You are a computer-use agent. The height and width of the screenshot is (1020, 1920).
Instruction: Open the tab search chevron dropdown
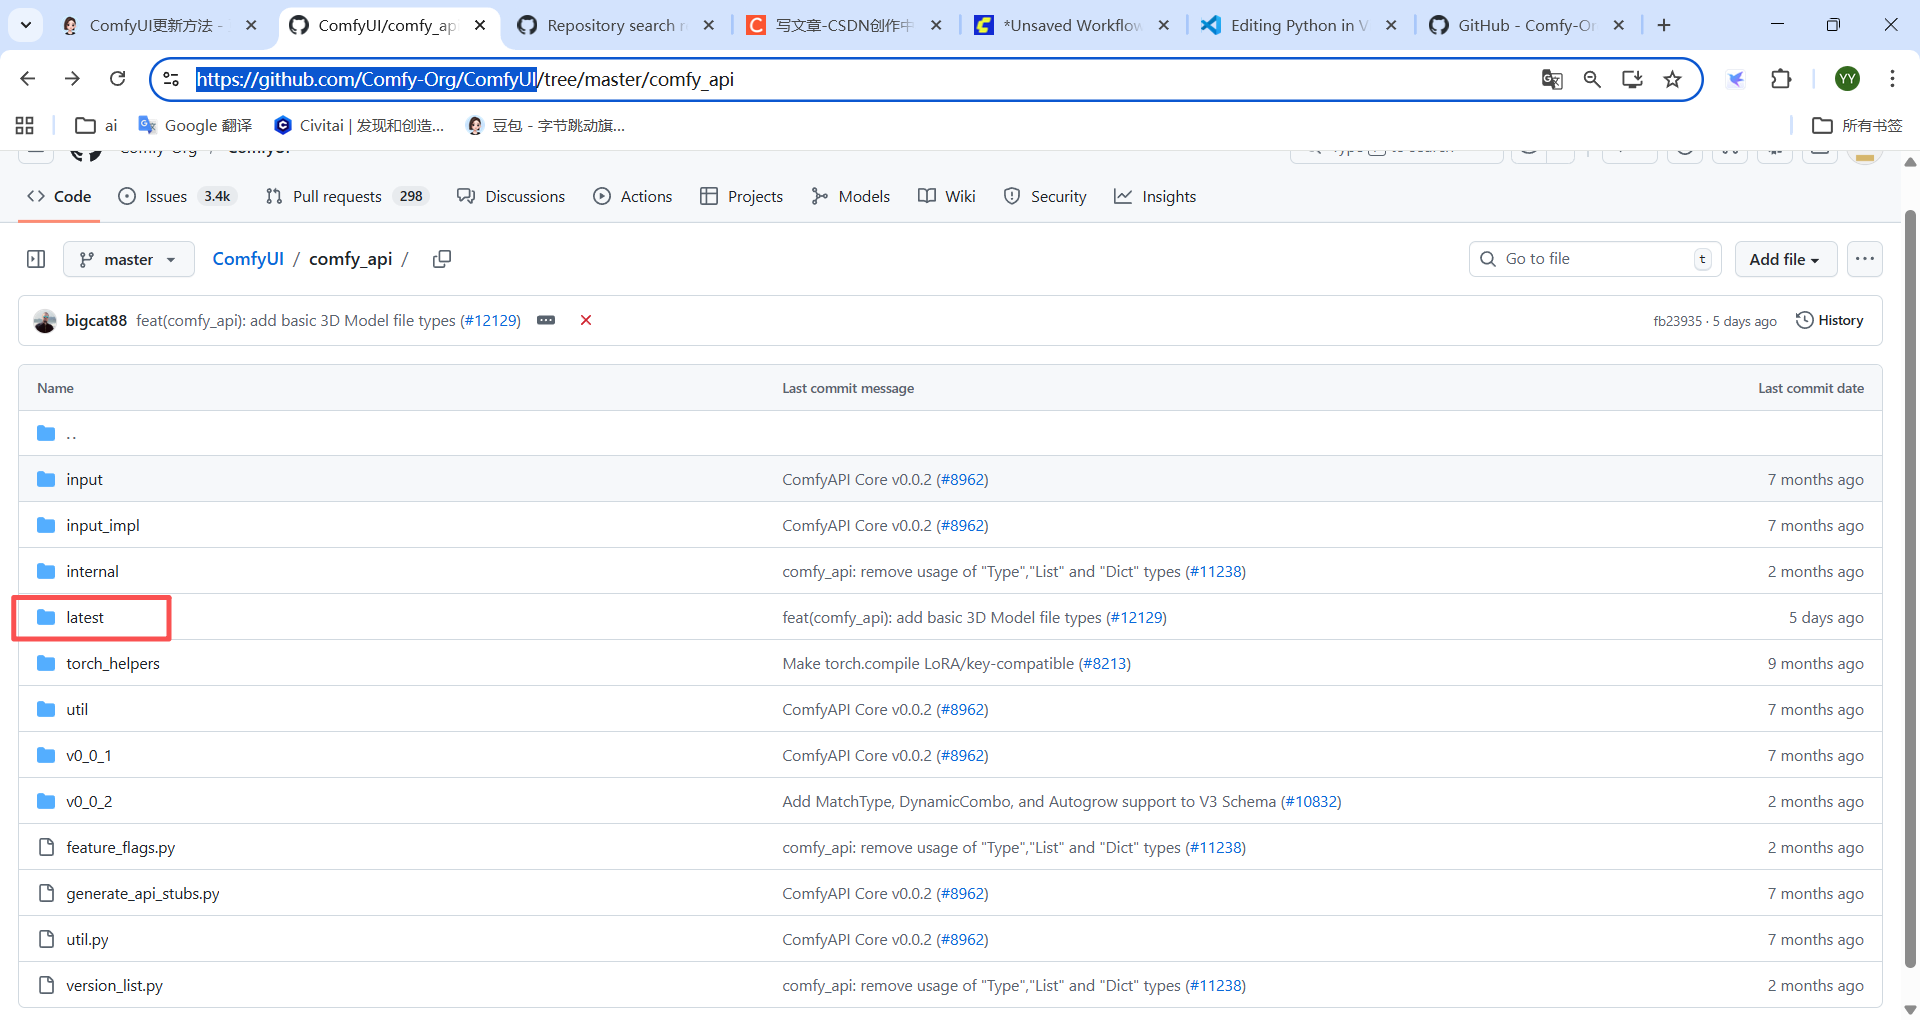pyautogui.click(x=26, y=25)
